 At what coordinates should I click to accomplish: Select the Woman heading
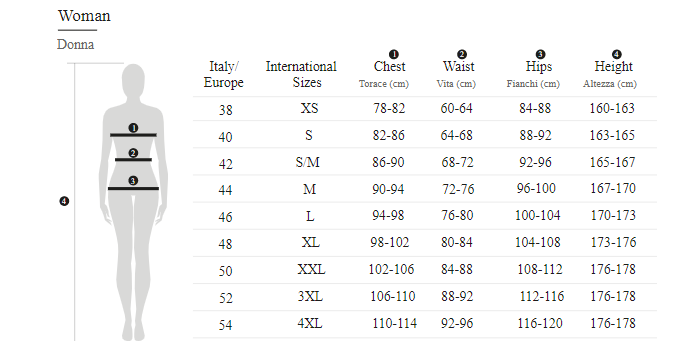tap(84, 16)
